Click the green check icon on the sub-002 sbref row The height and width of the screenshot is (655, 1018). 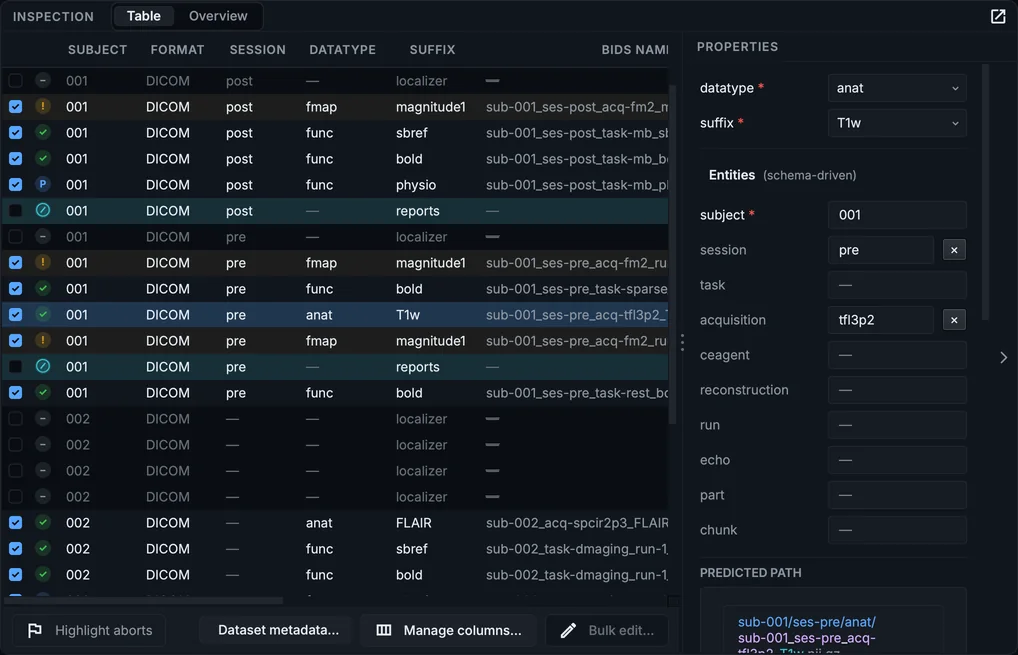tap(43, 549)
